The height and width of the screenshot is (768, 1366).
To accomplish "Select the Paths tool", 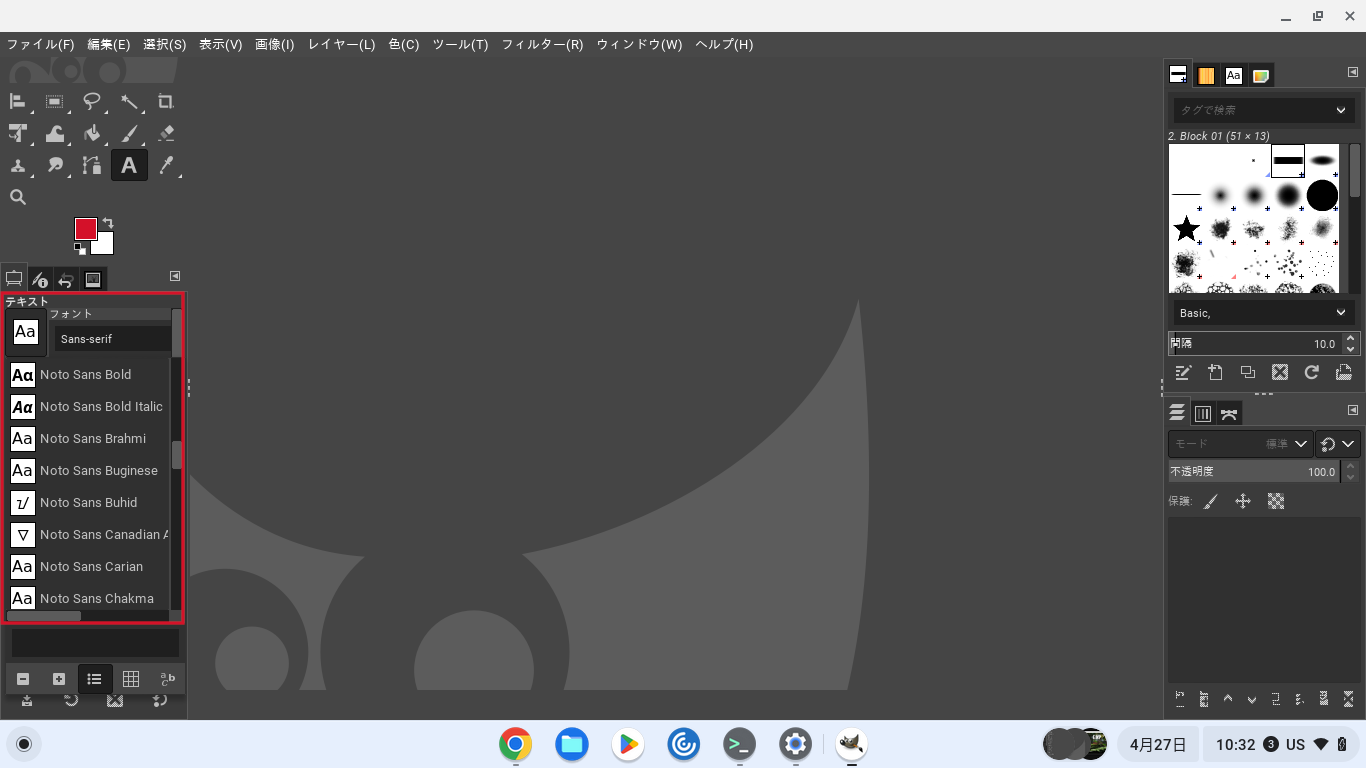I will [92, 165].
